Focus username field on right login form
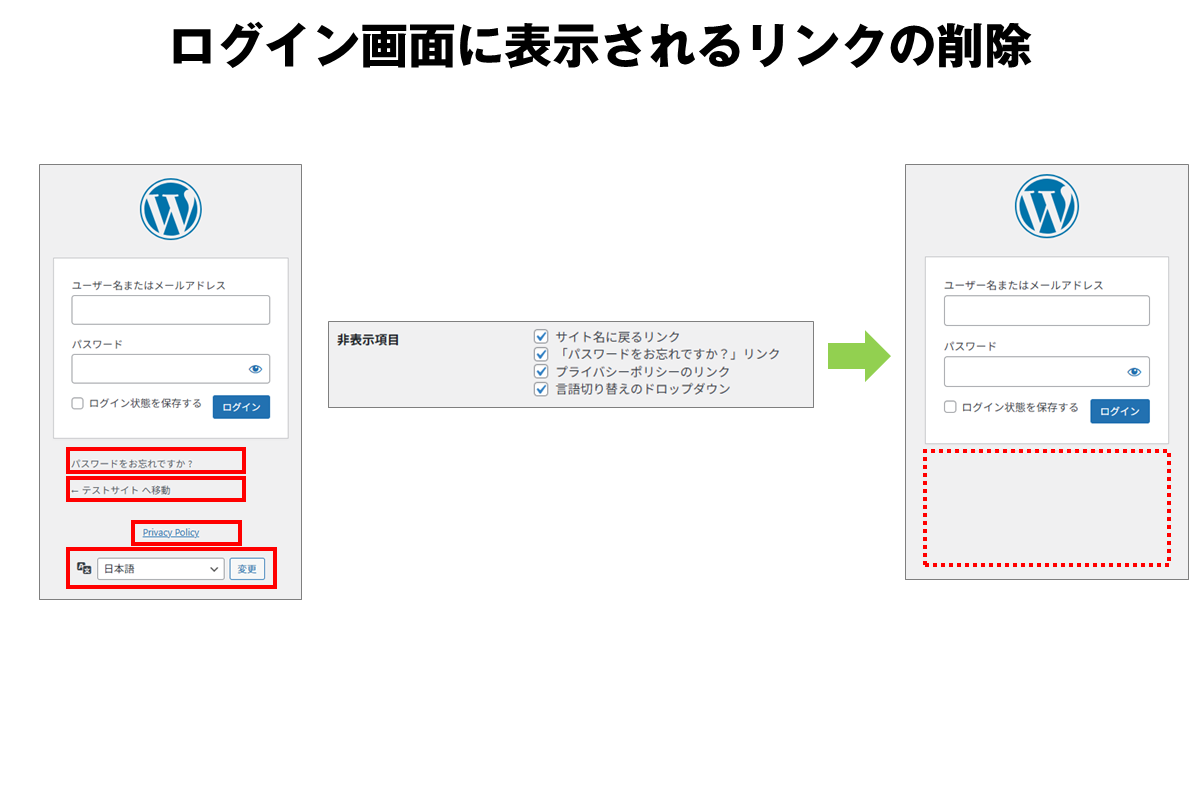Screen dimensions: 1200x800 (1047, 311)
